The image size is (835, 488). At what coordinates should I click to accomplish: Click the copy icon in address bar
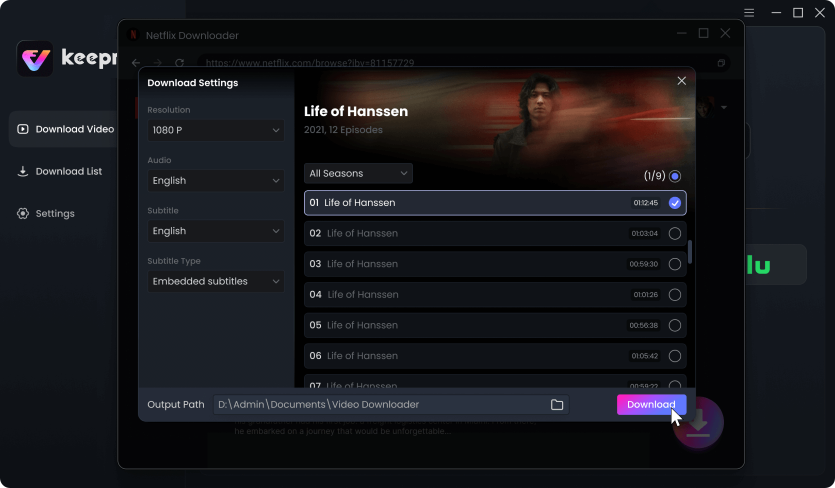721,63
